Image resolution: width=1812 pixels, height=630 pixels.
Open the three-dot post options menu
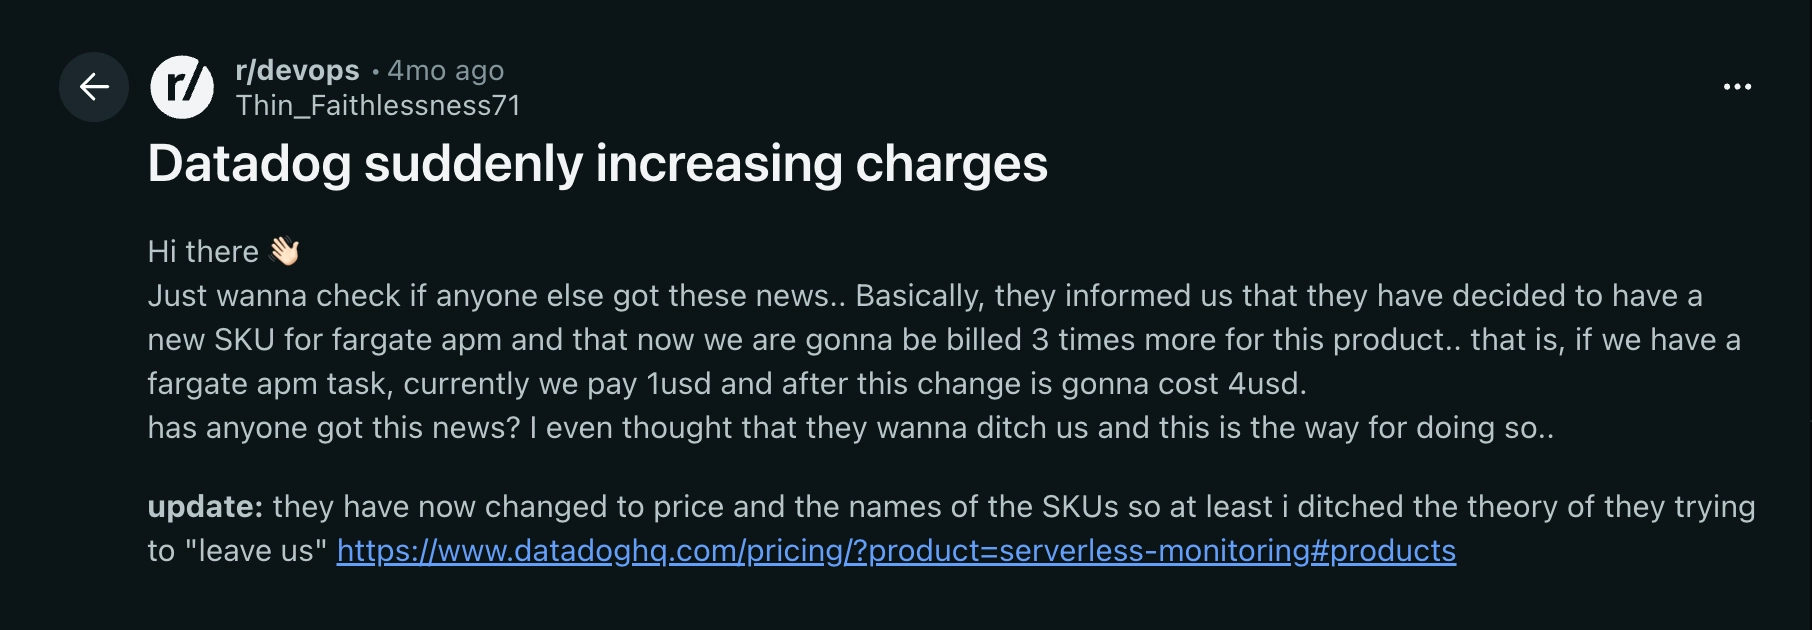[1737, 87]
